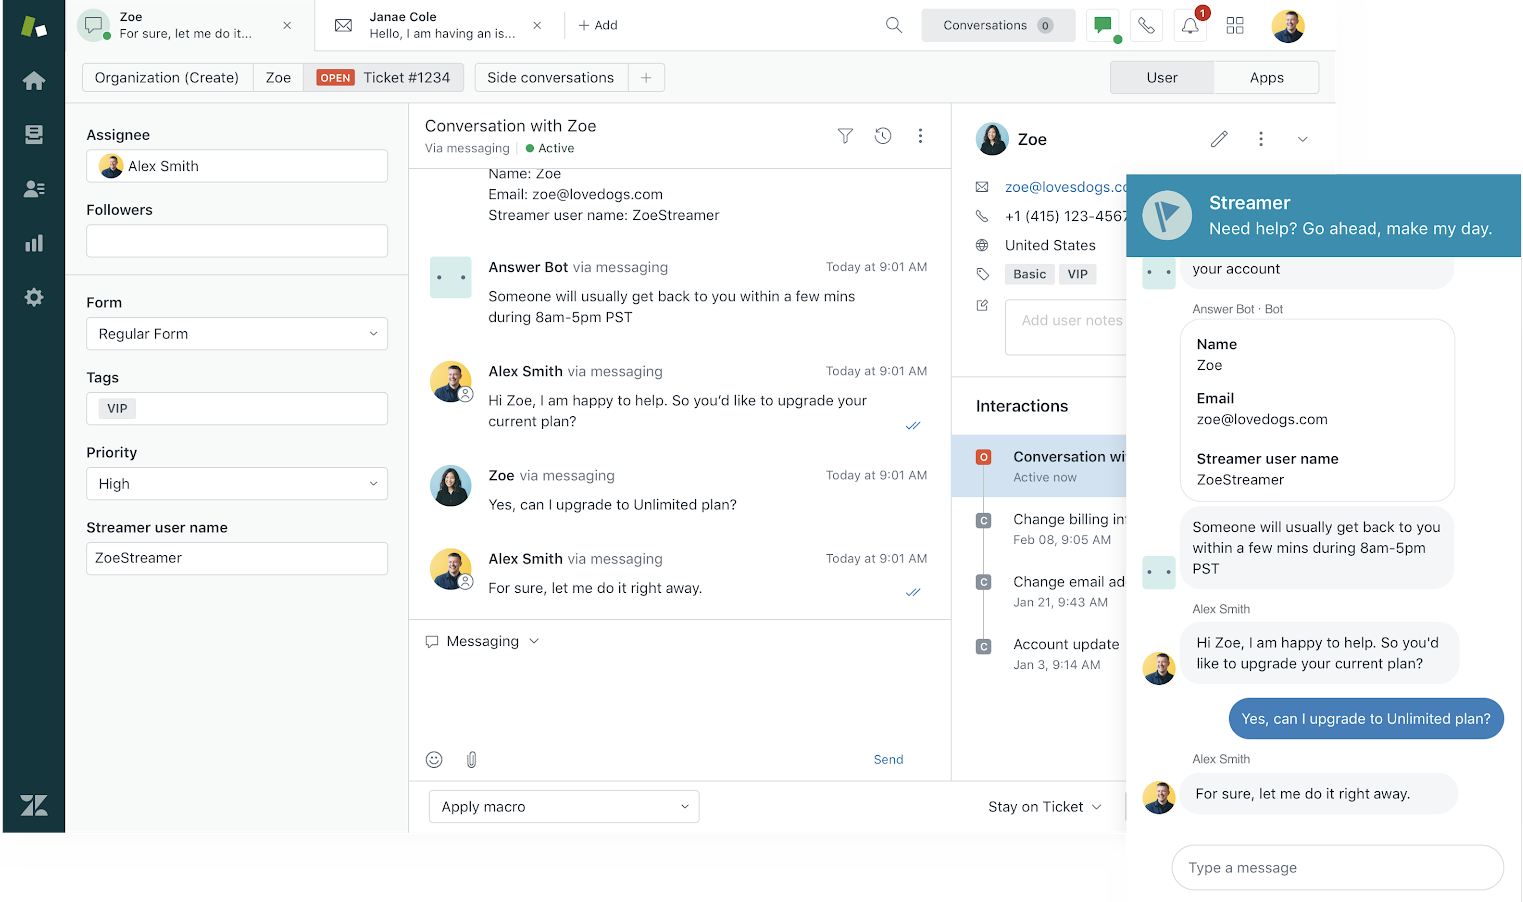This screenshot has width=1523, height=902.
Task: Click the Add tab button
Action: click(598, 26)
